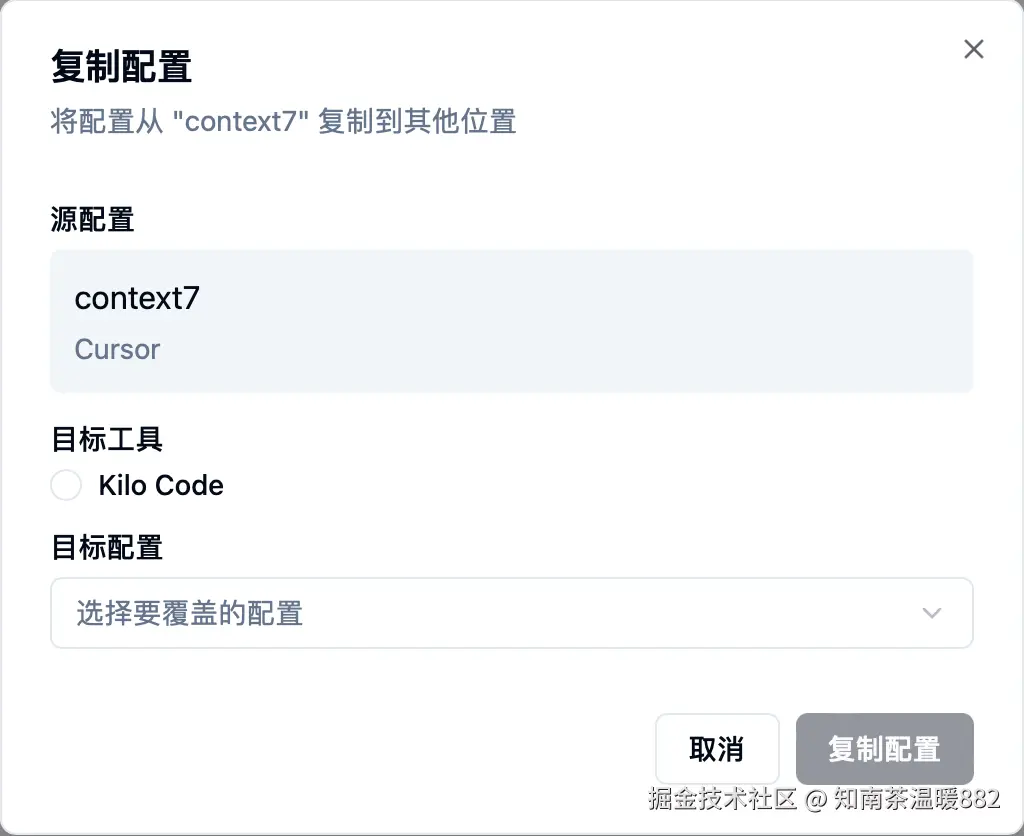
Task: Close the 复制配置 dialog with the X icon
Action: [973, 49]
